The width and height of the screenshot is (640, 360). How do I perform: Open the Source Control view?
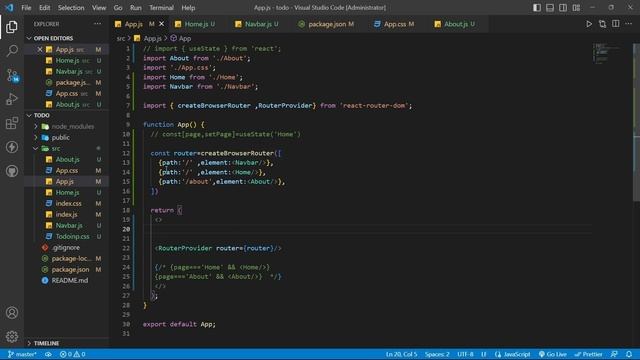pos(12,75)
